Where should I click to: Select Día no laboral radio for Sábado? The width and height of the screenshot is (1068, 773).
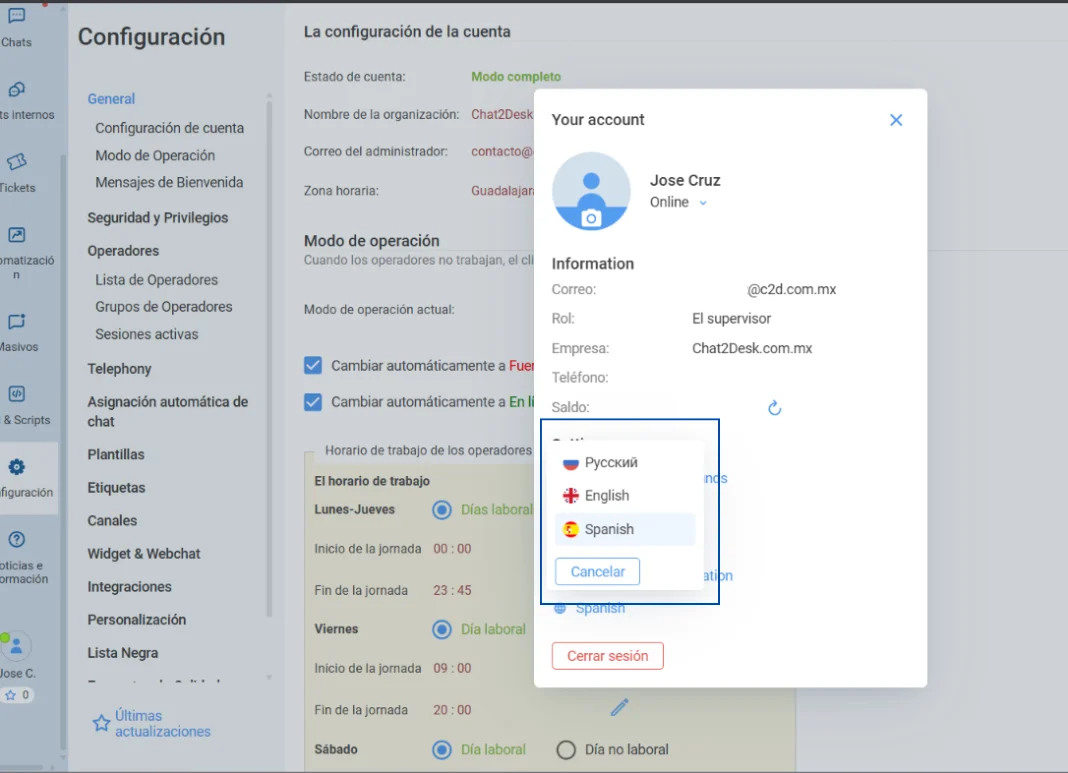tap(565, 750)
